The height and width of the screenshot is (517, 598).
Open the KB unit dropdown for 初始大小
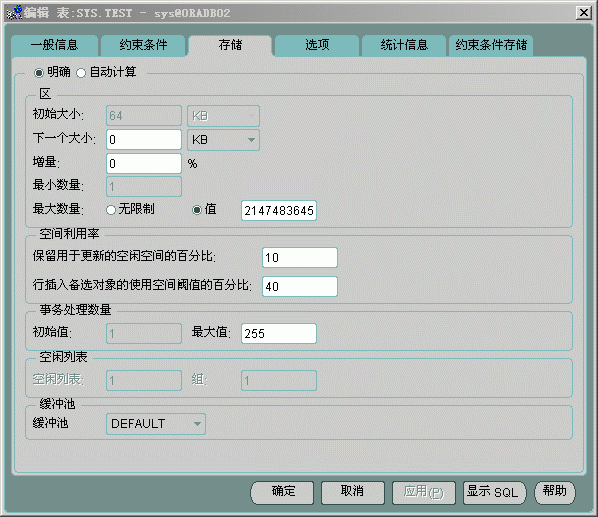[x=223, y=116]
